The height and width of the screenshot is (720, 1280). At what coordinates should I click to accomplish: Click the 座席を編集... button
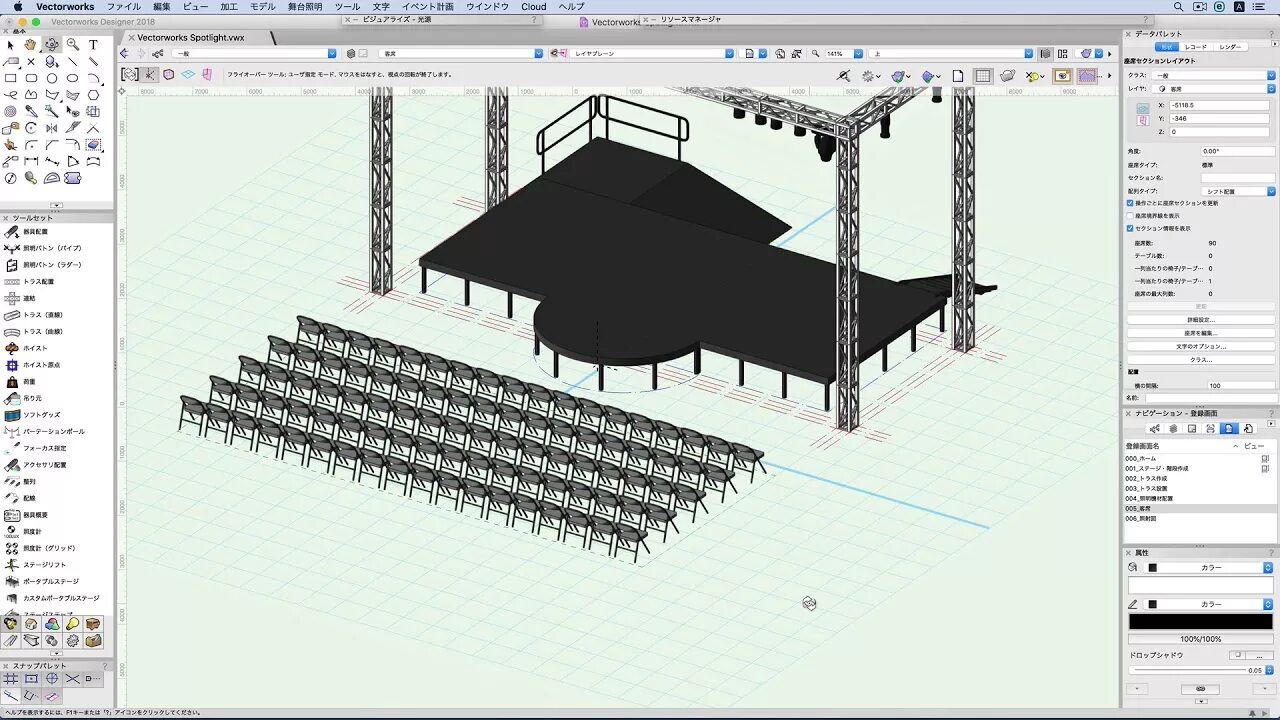click(1201, 333)
